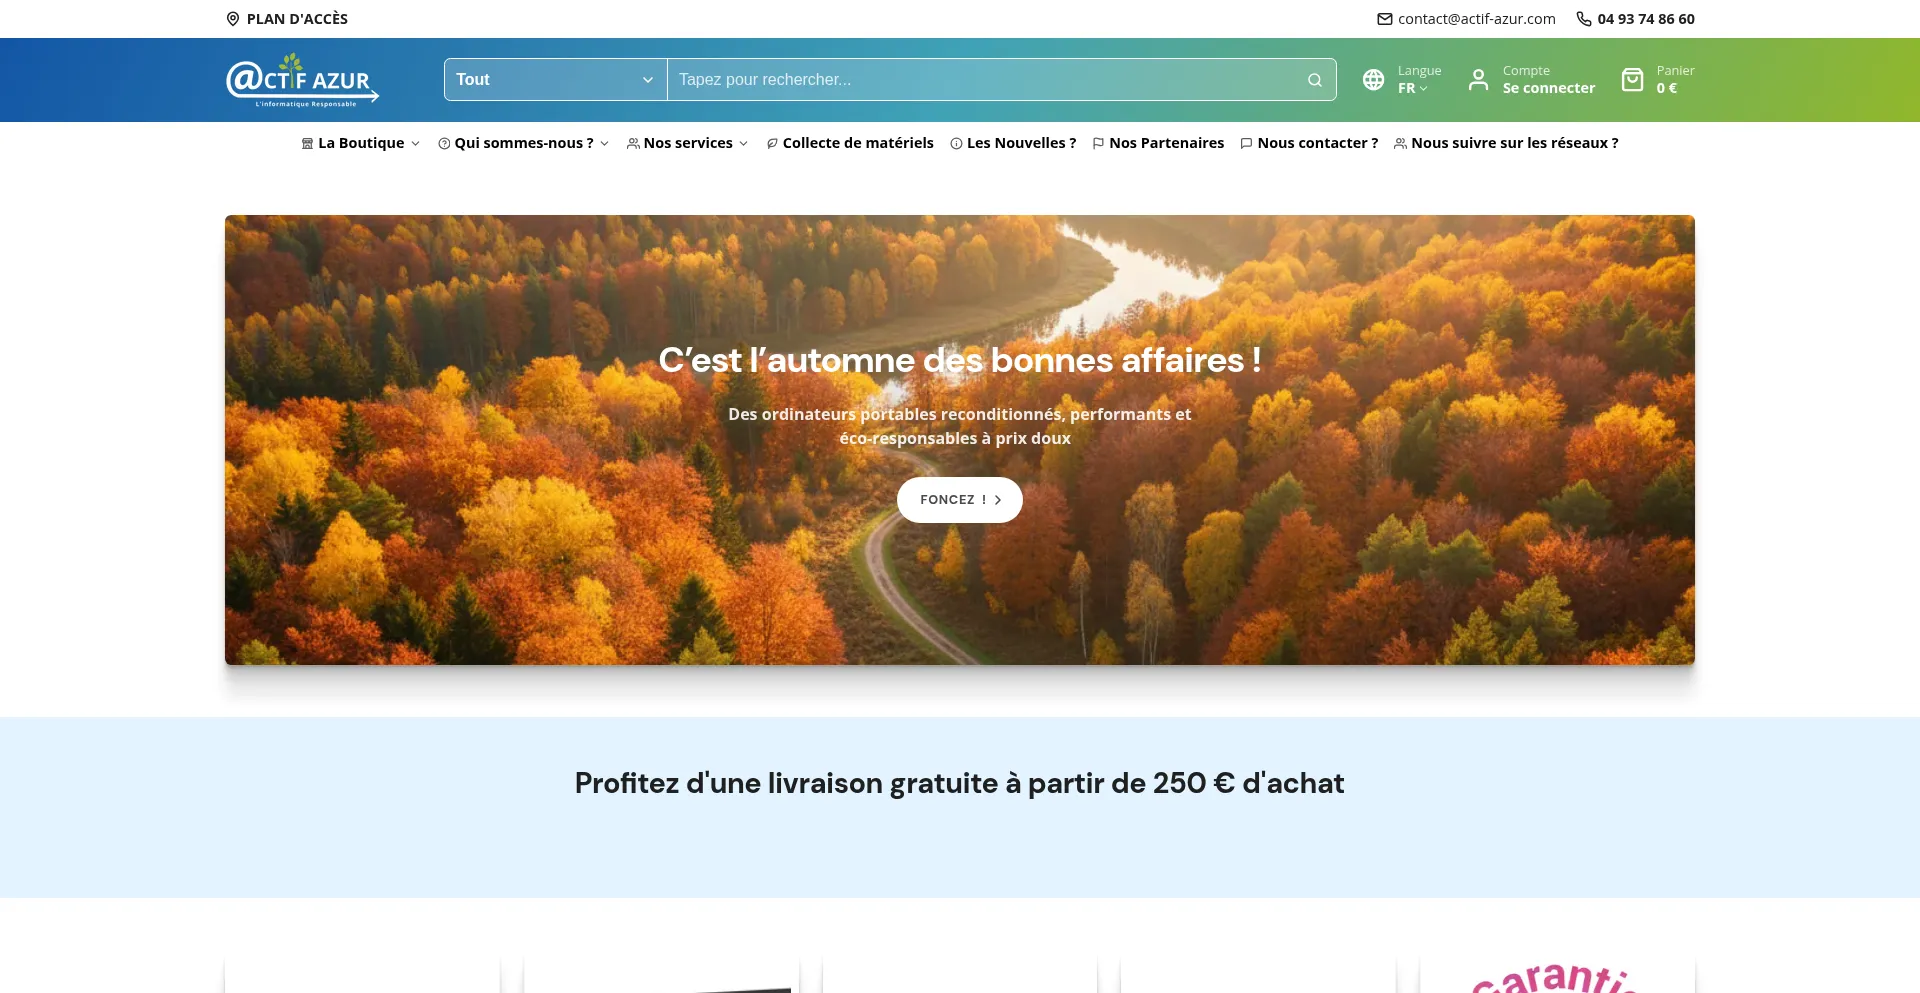The width and height of the screenshot is (1920, 993).
Task: Click the Actif Azur logo
Action: 302,80
